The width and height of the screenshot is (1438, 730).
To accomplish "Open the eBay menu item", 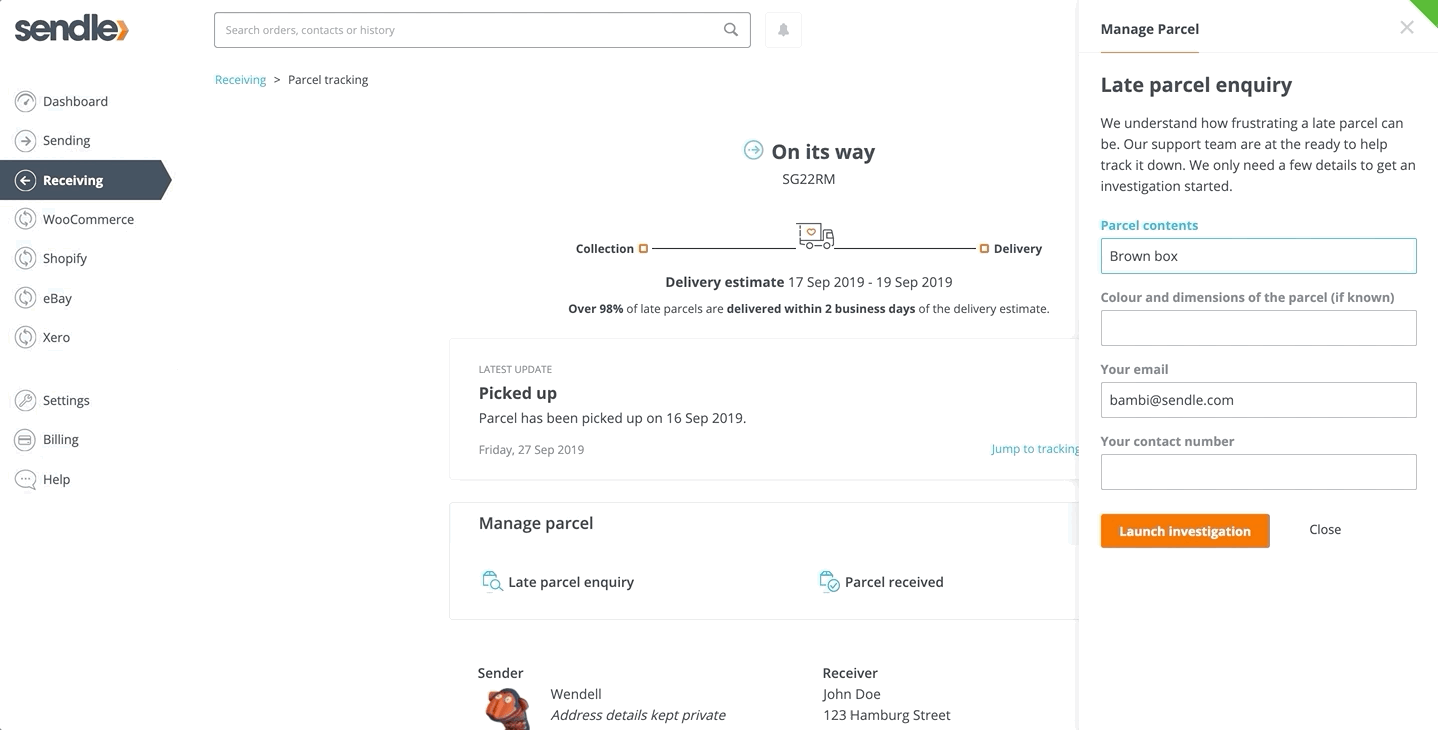I will [x=57, y=298].
